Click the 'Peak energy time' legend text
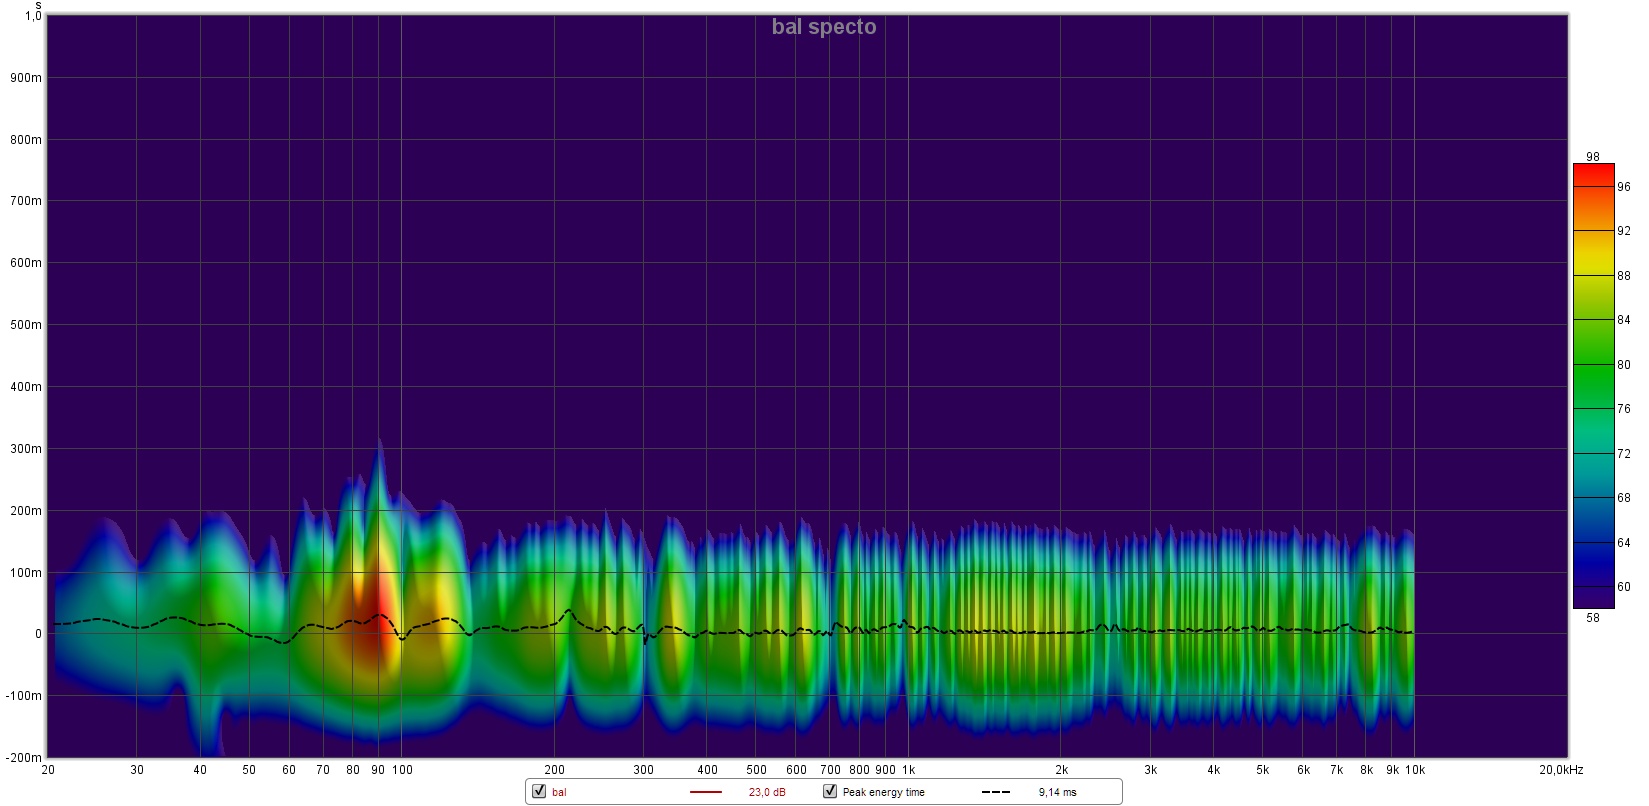Viewport: 1649px width, 806px height. click(x=883, y=792)
